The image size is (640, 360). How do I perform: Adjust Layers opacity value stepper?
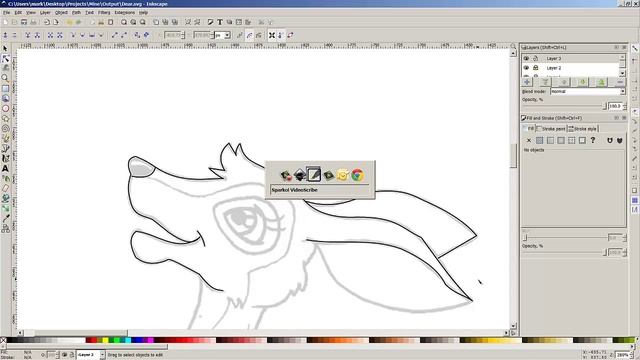click(624, 106)
